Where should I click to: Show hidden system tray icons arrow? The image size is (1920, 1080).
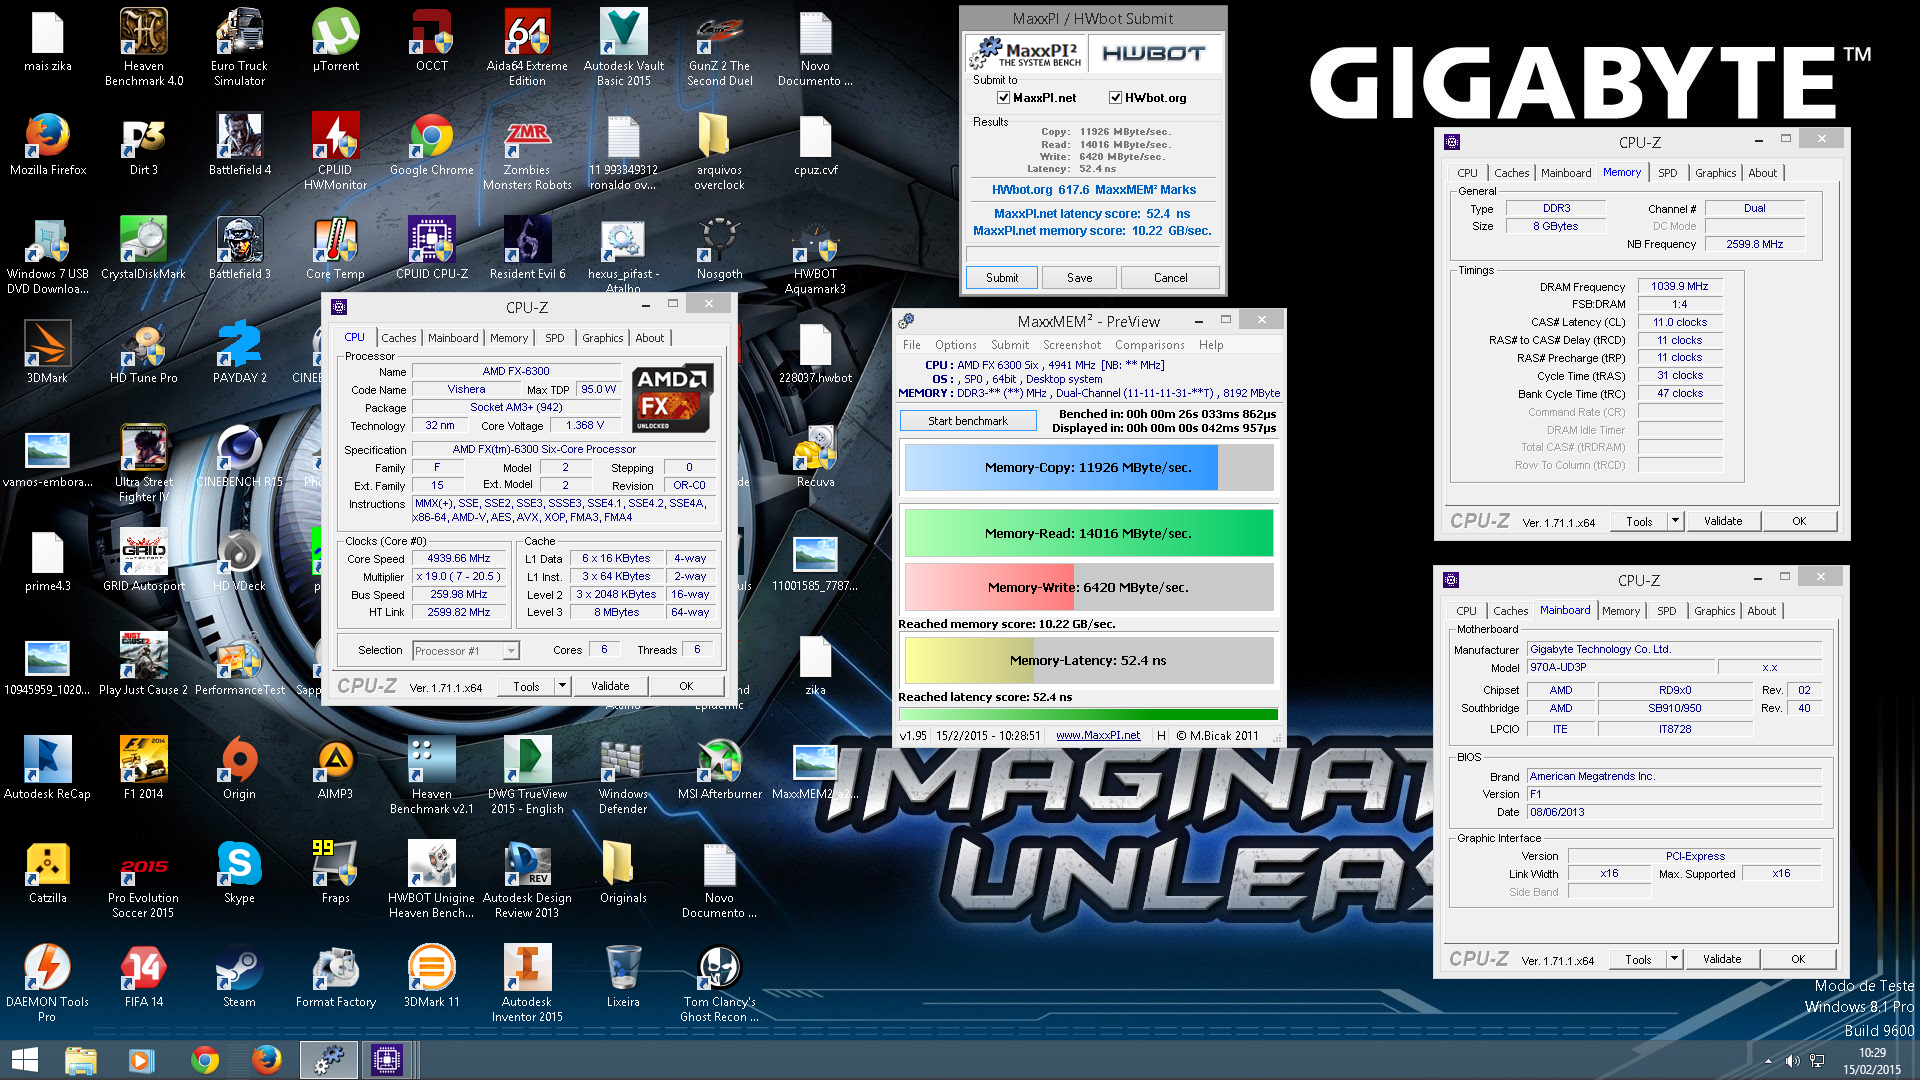point(1768,1061)
